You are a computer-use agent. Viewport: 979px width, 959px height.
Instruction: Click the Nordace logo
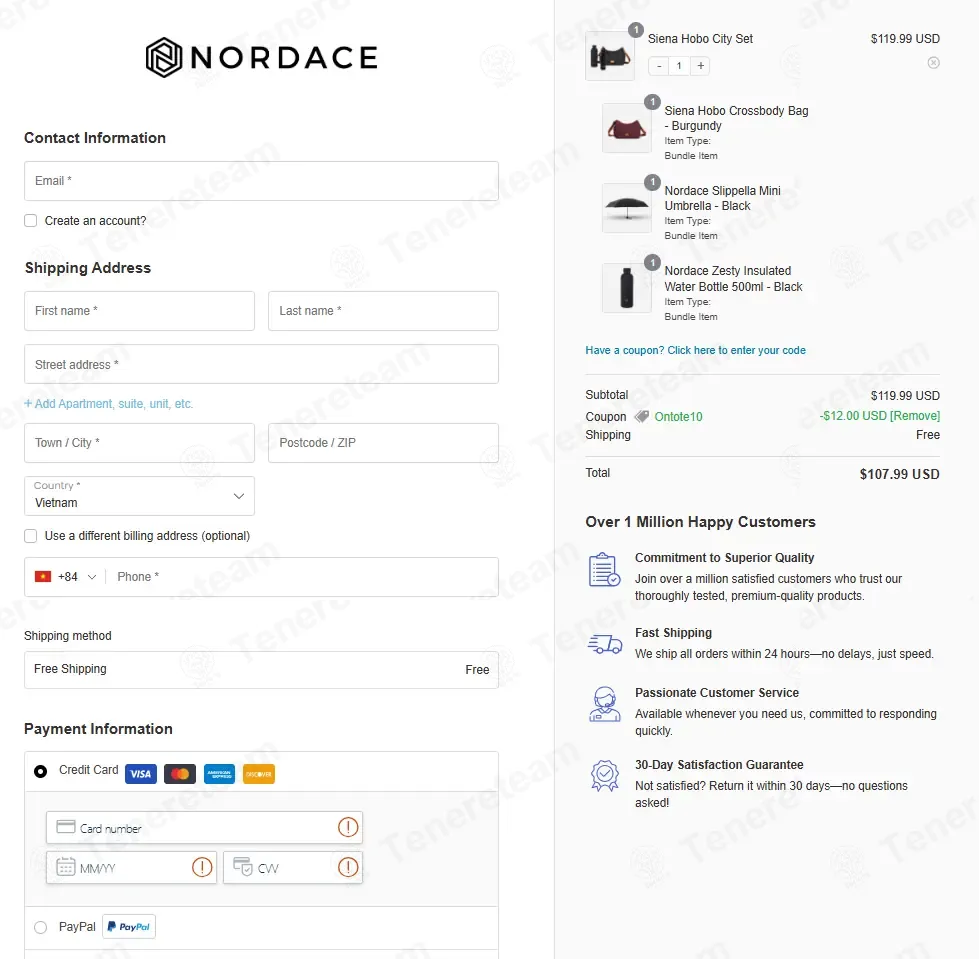[262, 57]
